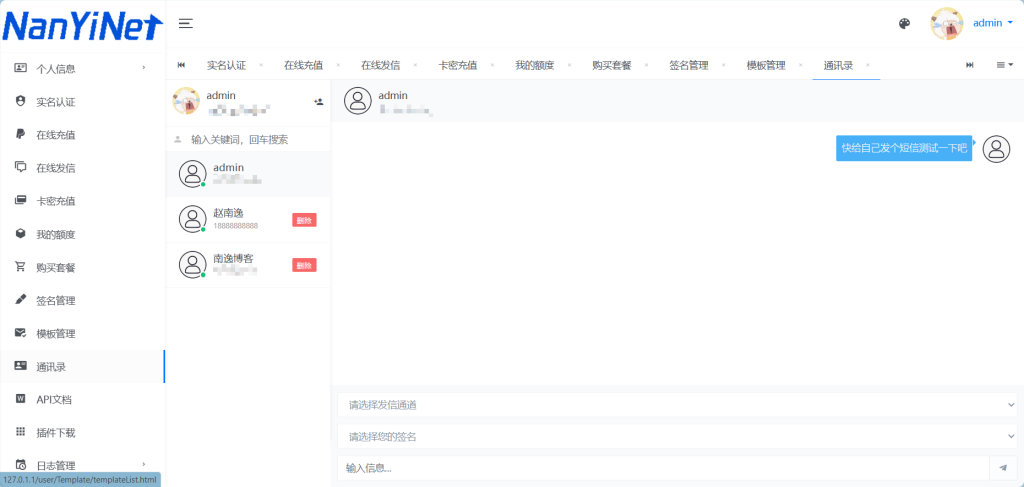Close the 在线发信 tab

pos(415,65)
